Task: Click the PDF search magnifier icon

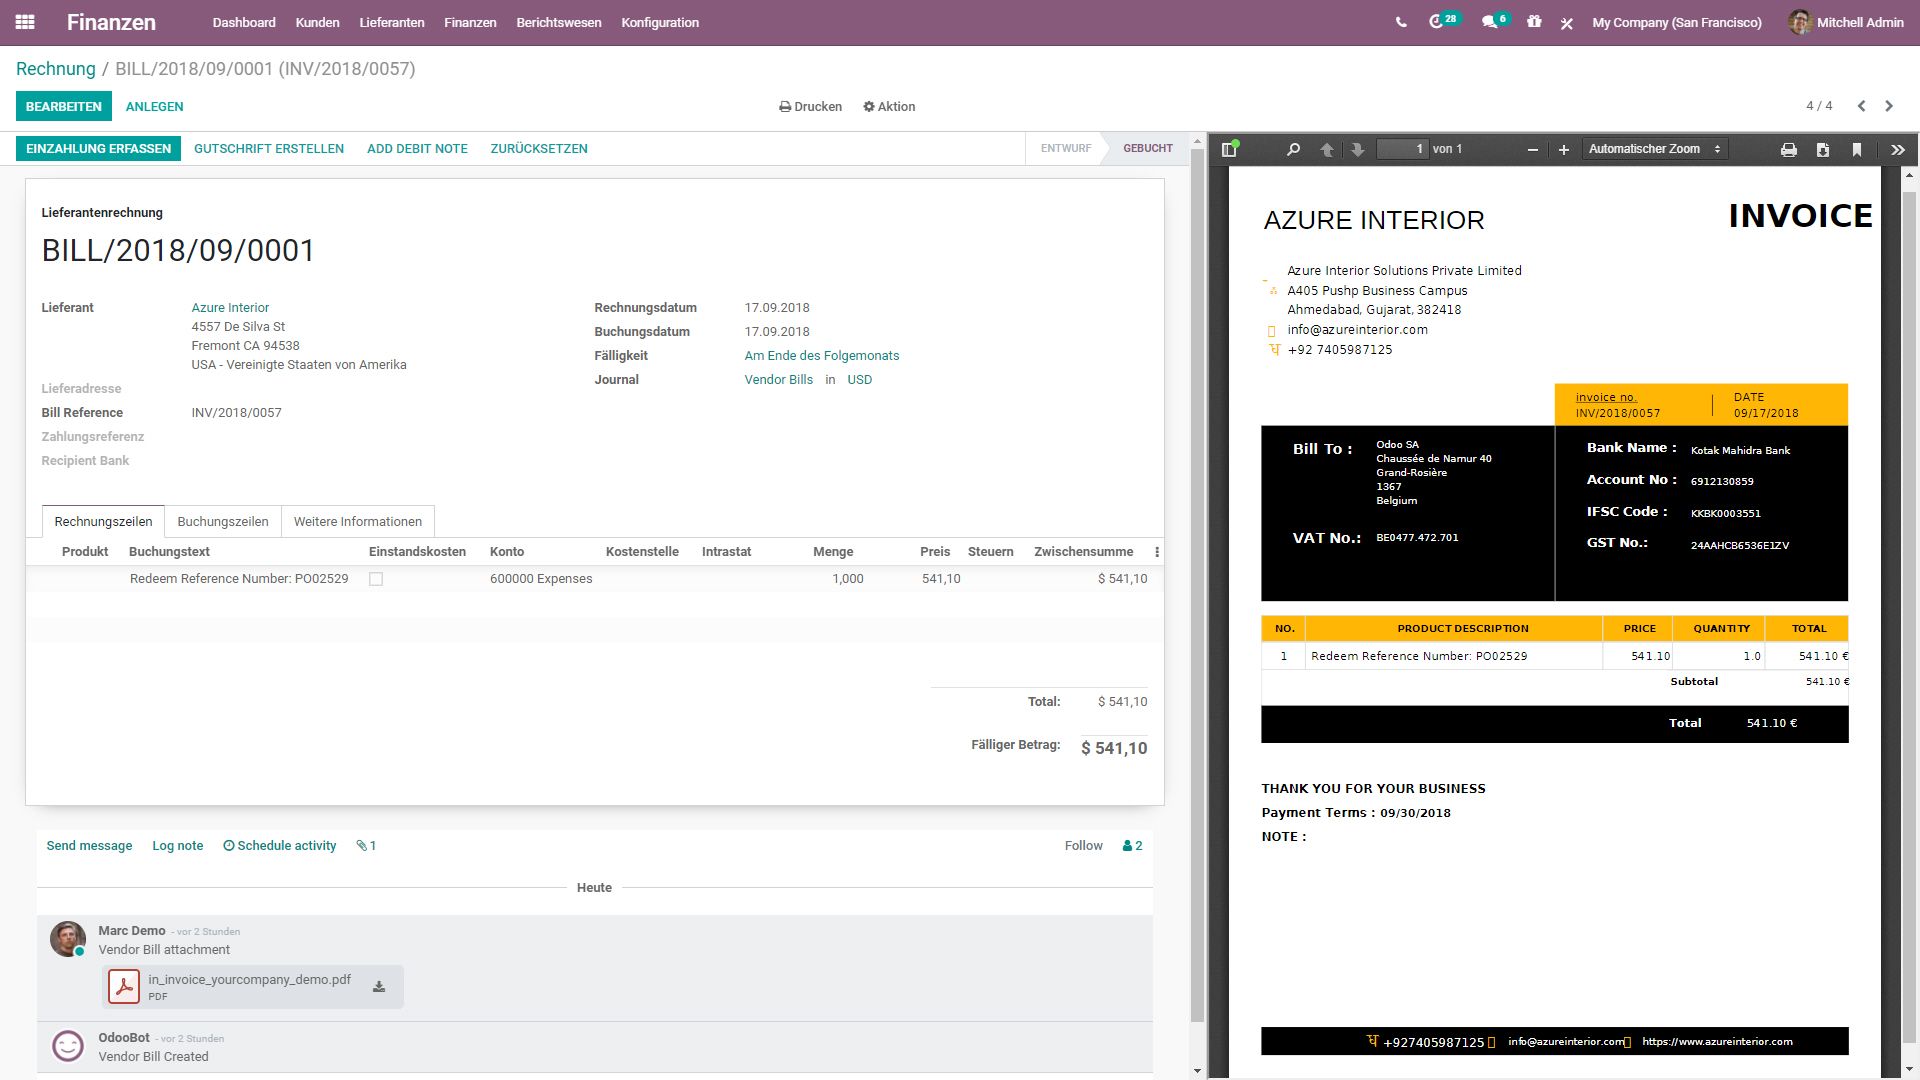Action: coord(1293,149)
